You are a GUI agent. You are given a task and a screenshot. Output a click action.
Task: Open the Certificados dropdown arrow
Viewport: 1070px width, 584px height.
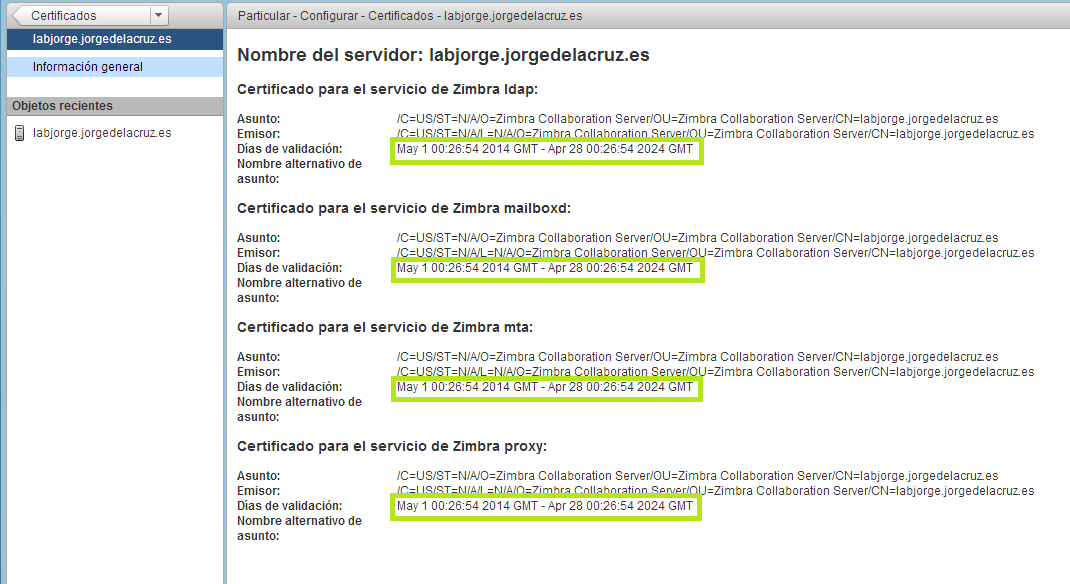(x=158, y=15)
